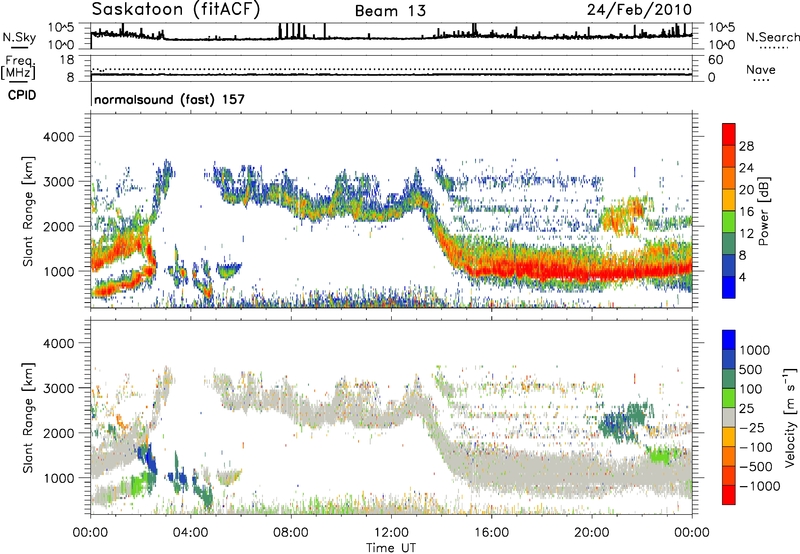Viewport: 800px width, 554px height.
Task: Click the 12 label on Power colorbar
Action: pos(746,234)
